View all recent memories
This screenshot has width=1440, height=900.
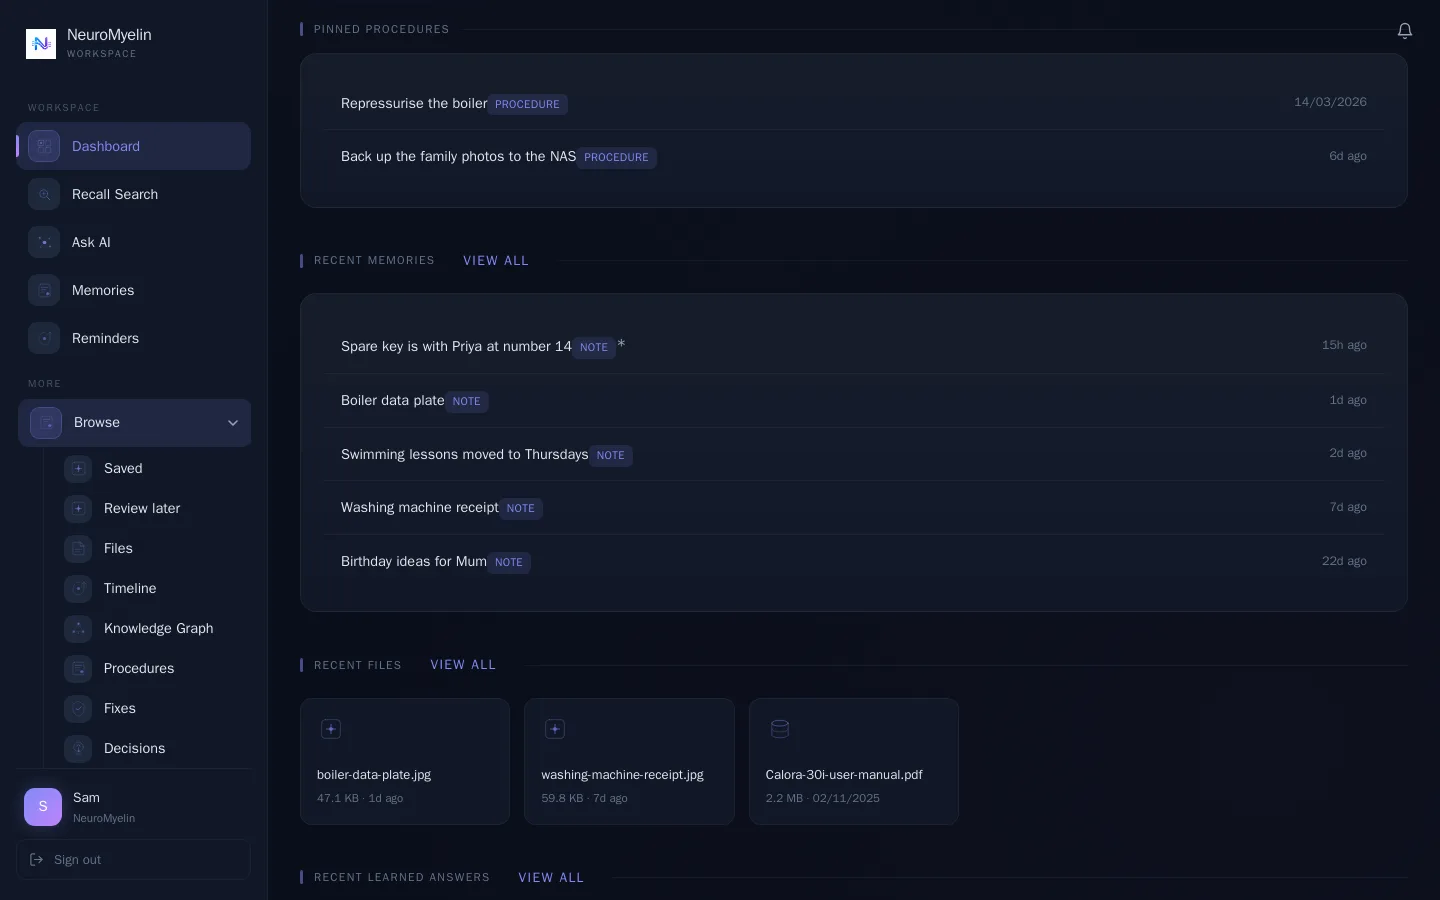496,260
